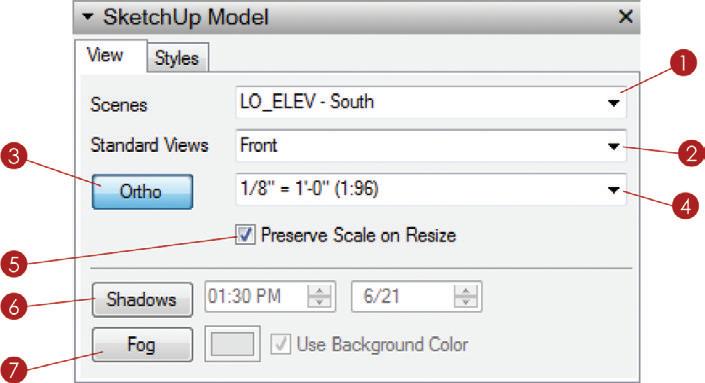Viewport: 705px width, 383px height.
Task: Enable Fog
Action: click(x=142, y=345)
